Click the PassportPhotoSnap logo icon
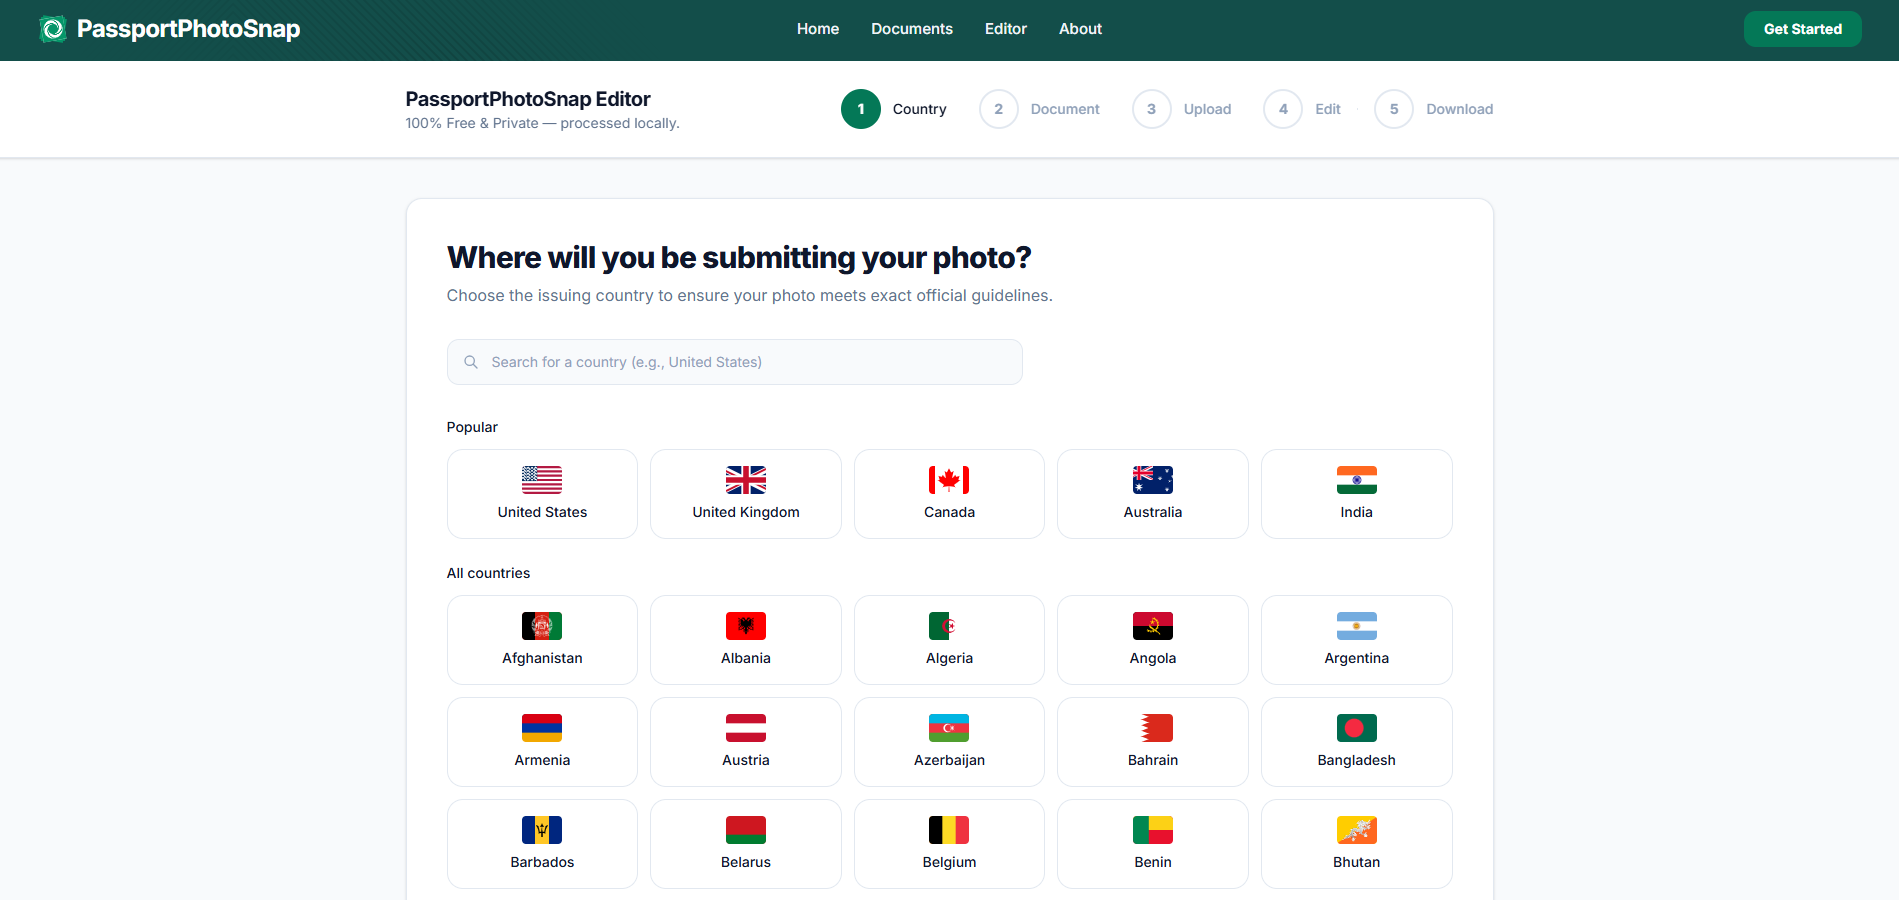The width and height of the screenshot is (1899, 900). [x=53, y=29]
